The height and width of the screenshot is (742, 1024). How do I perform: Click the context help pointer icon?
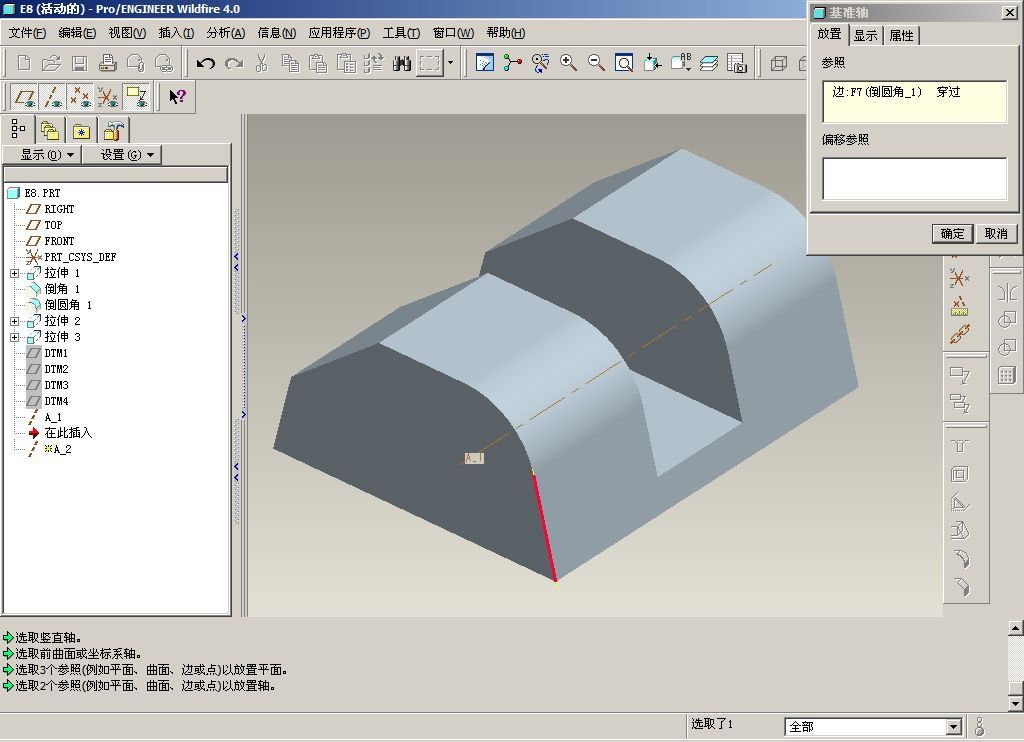(x=177, y=97)
